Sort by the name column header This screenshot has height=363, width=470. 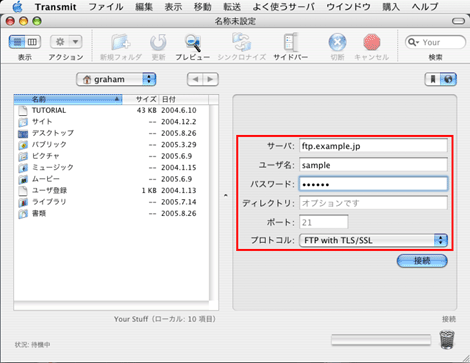(68, 99)
